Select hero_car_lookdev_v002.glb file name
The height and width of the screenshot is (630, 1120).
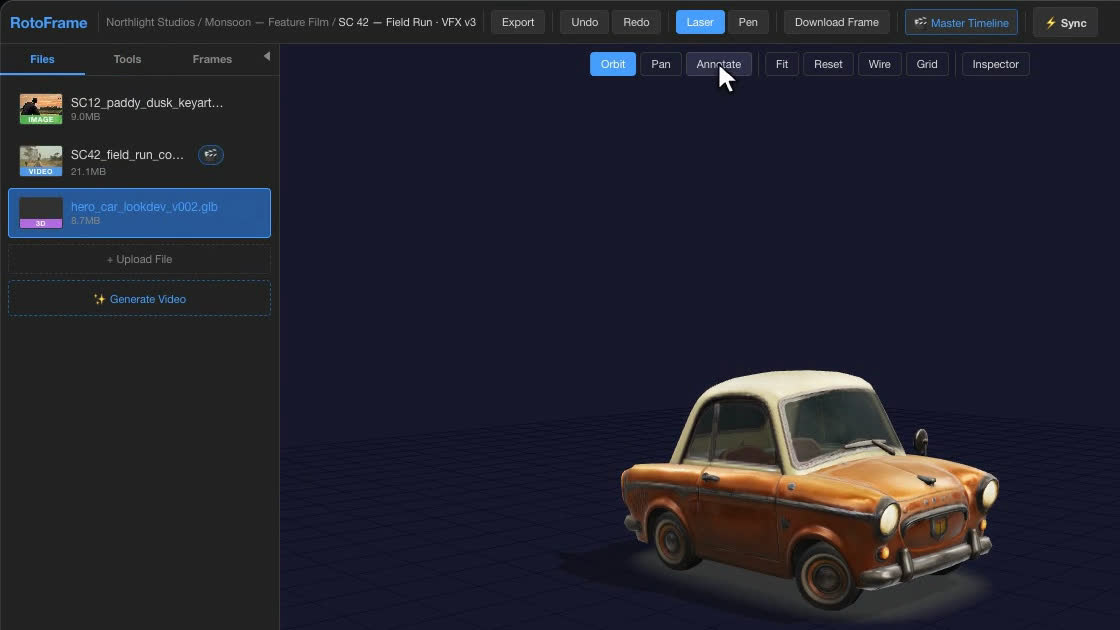coord(144,206)
